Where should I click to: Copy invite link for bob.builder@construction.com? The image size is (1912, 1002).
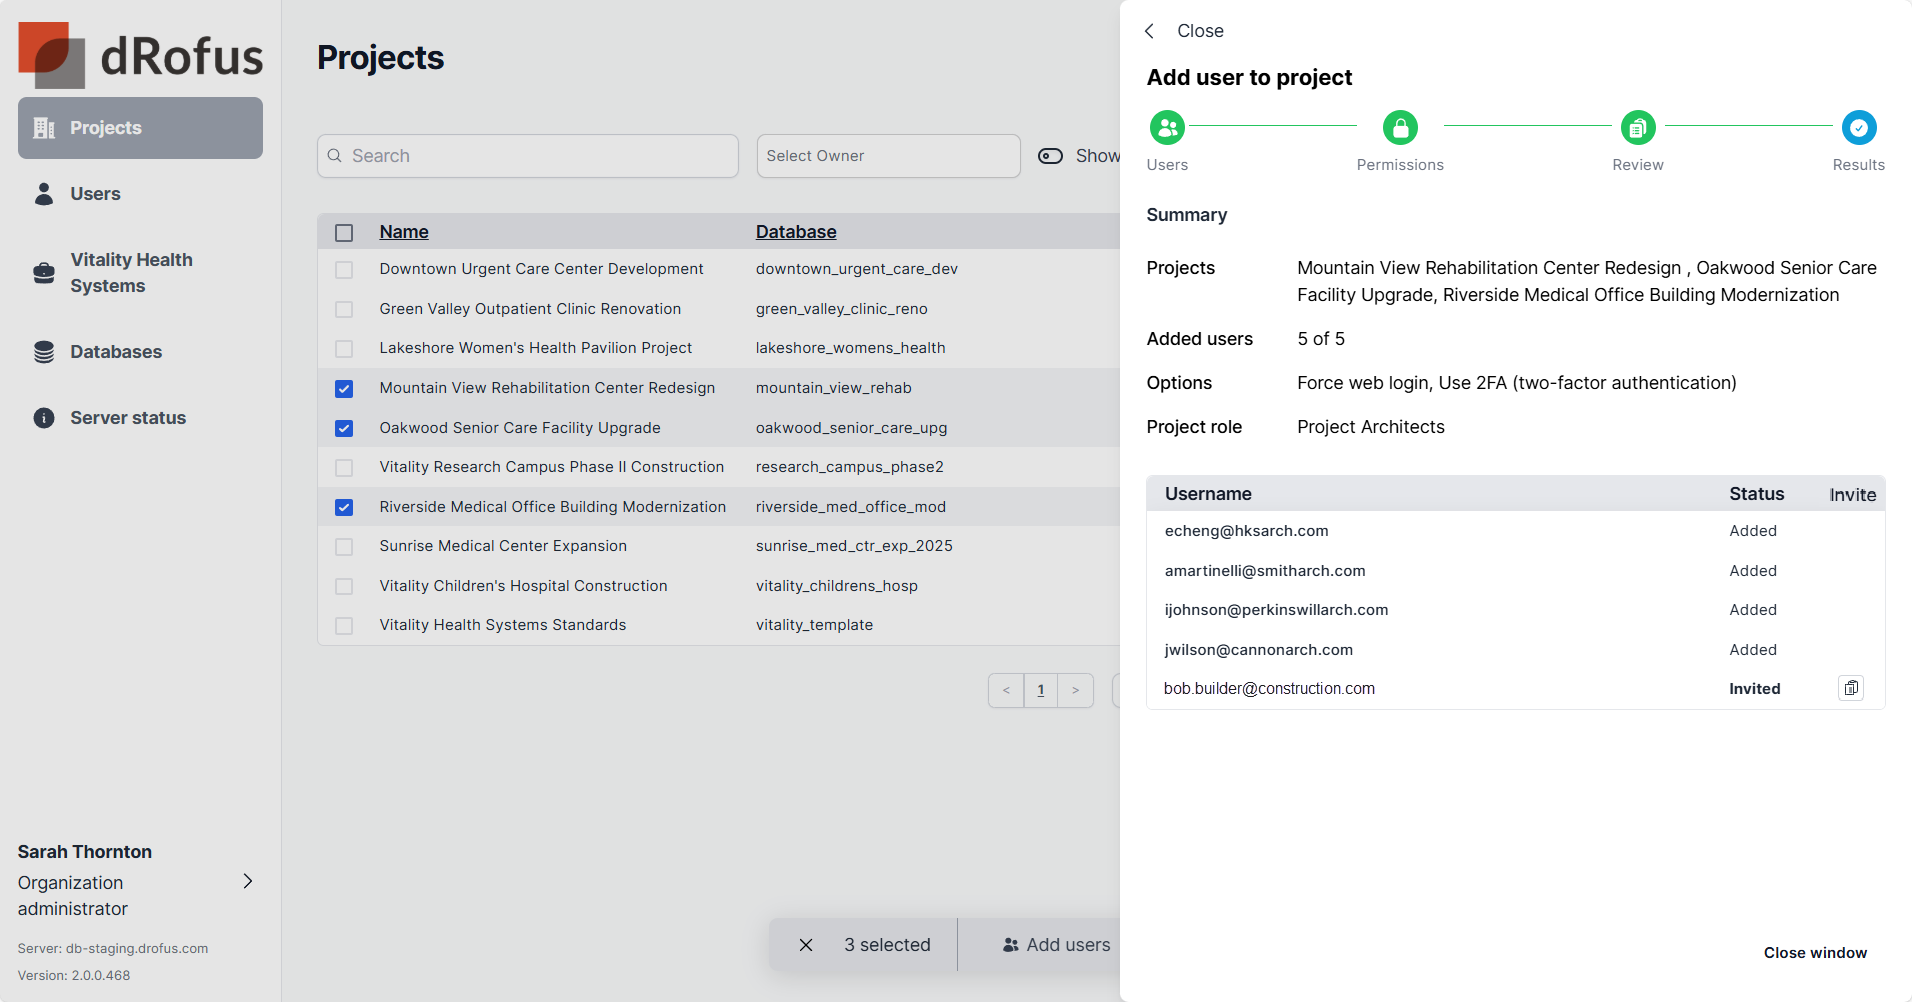[x=1850, y=688]
